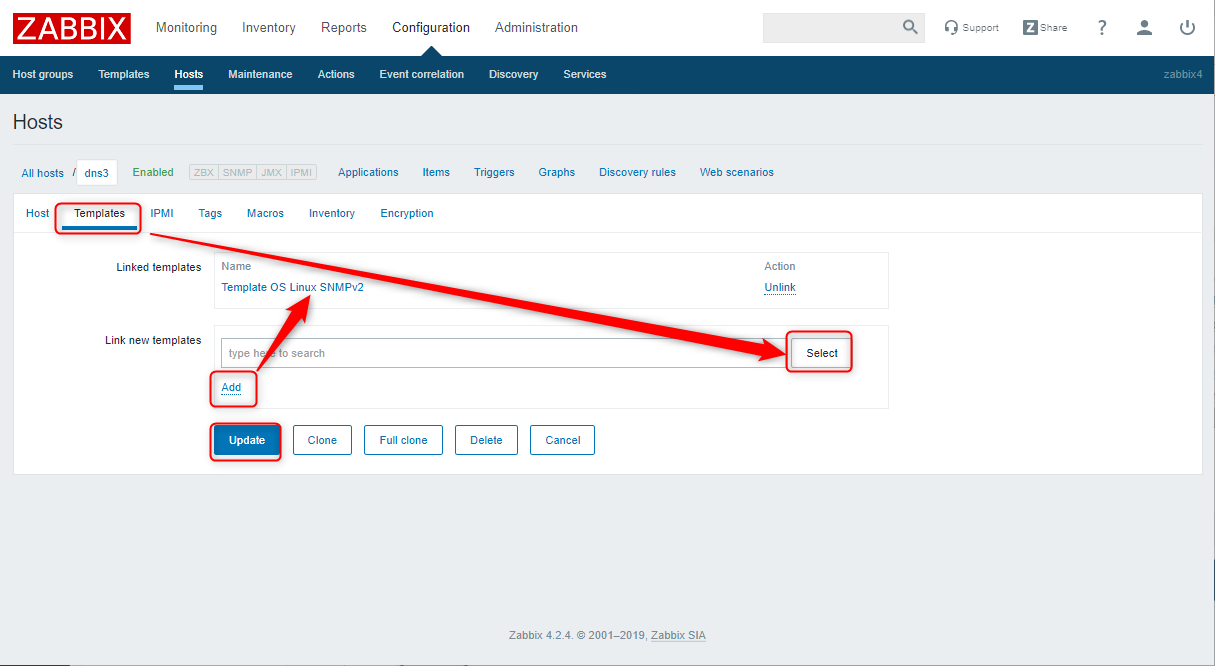1215x666 pixels.
Task: Open the Triggers link
Action: click(494, 172)
